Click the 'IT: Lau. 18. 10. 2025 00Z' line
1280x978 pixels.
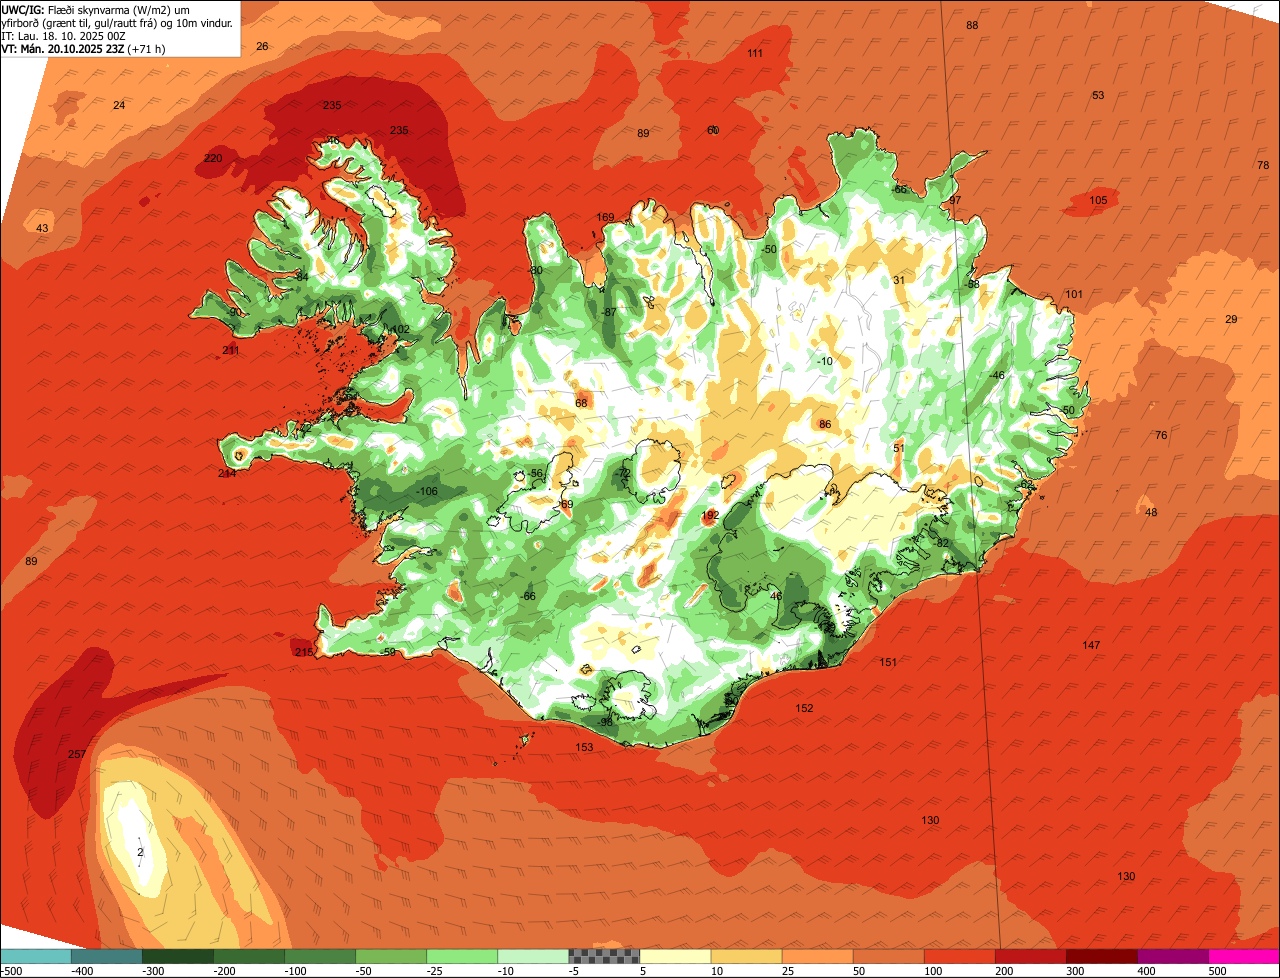pyautogui.click(x=63, y=35)
